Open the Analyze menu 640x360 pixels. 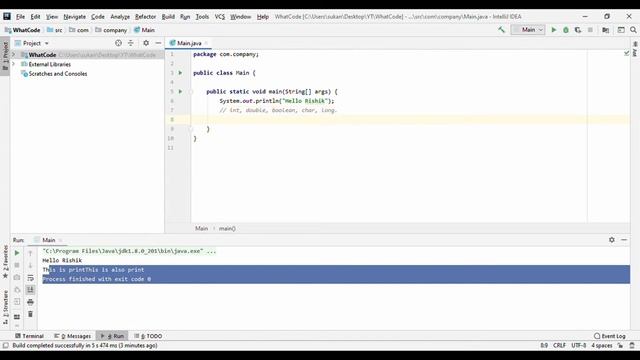120,17
